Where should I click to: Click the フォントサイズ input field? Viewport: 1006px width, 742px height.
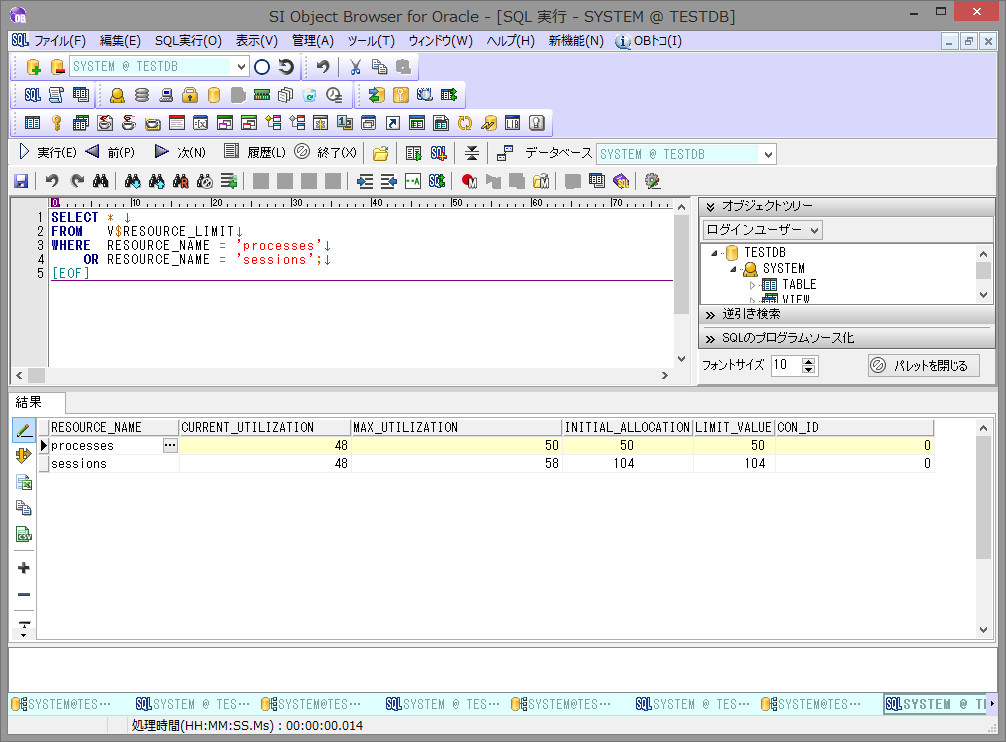pyautogui.click(x=787, y=366)
